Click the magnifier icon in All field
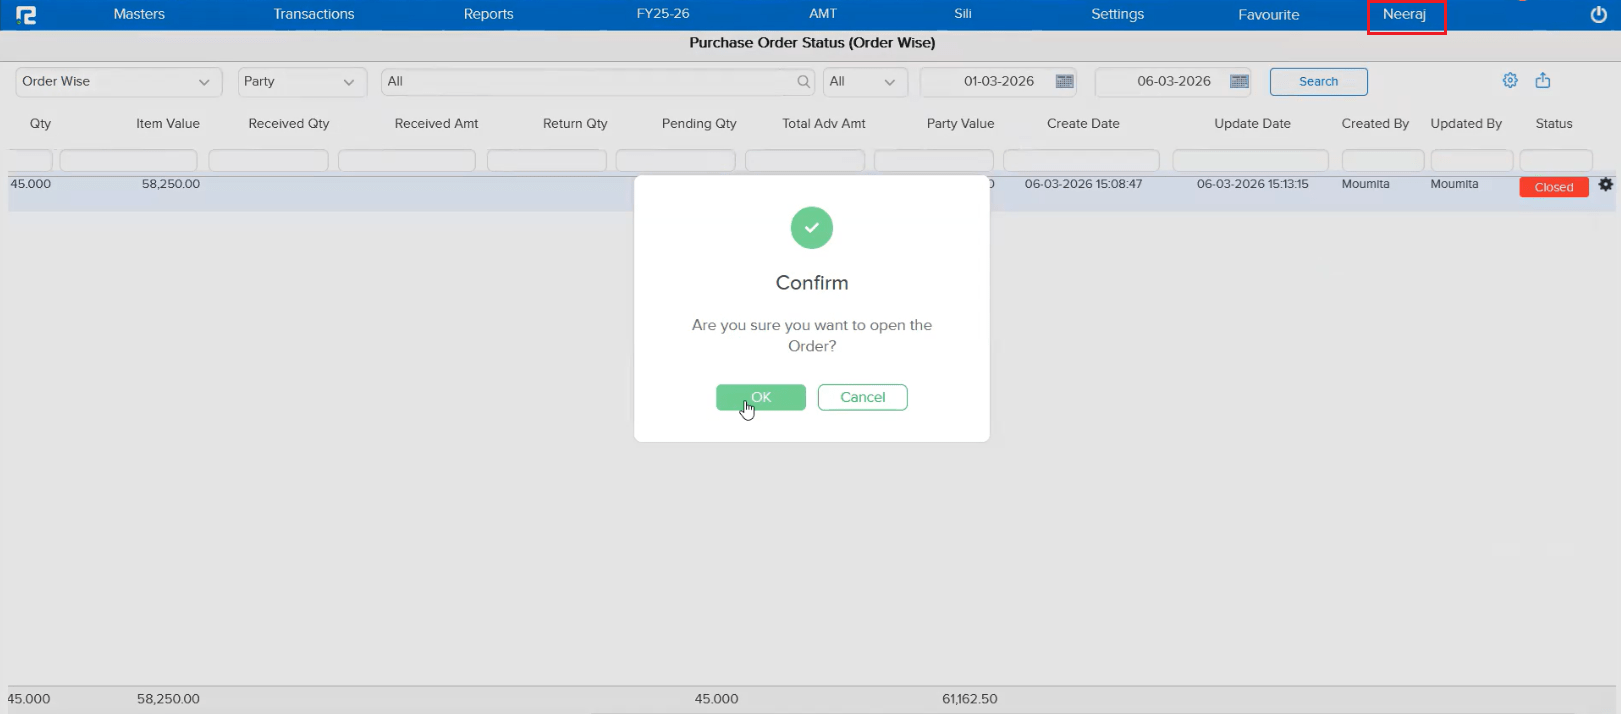 [803, 82]
